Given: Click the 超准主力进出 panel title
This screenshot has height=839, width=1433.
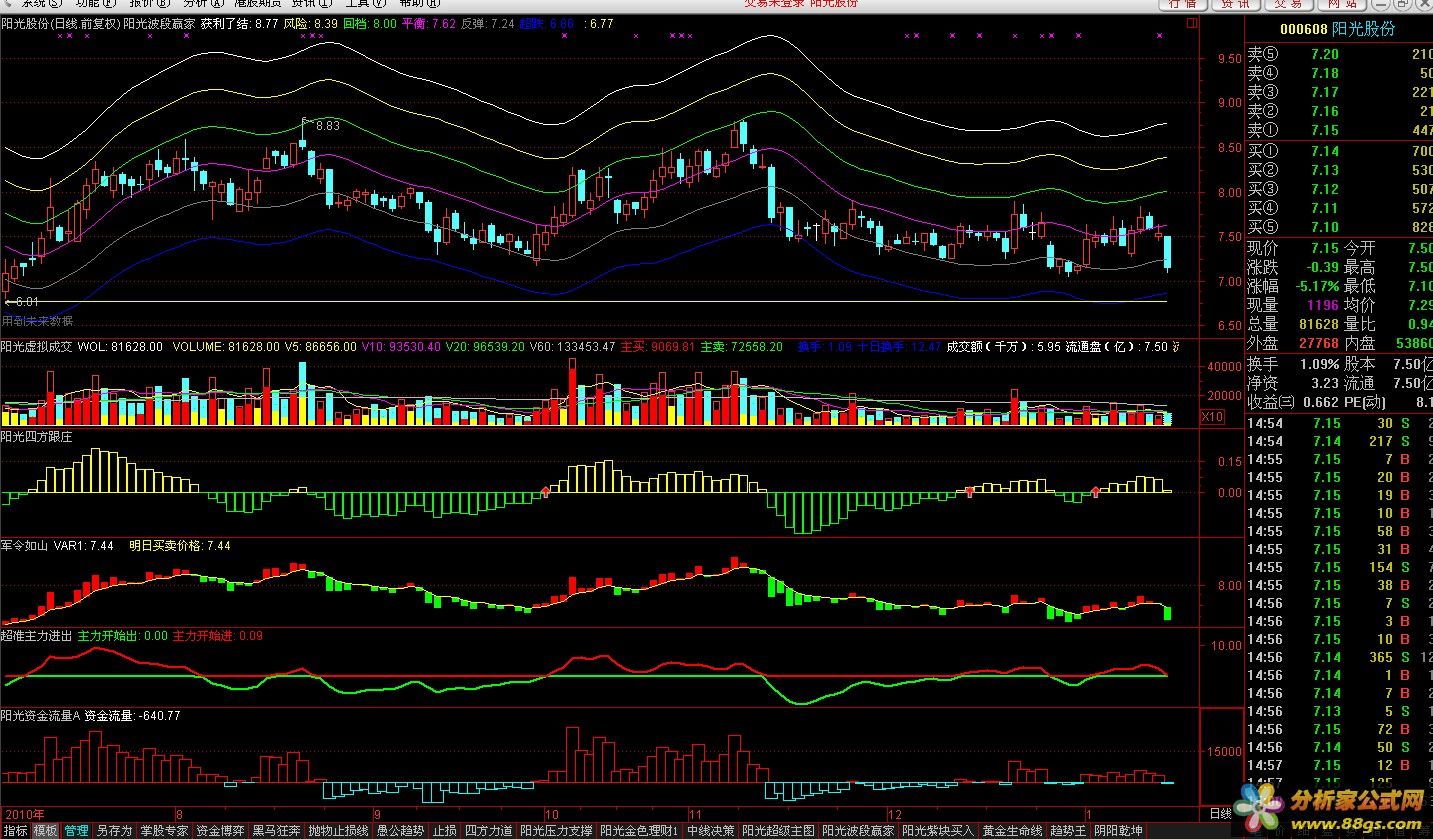Looking at the screenshot, I should point(37,635).
